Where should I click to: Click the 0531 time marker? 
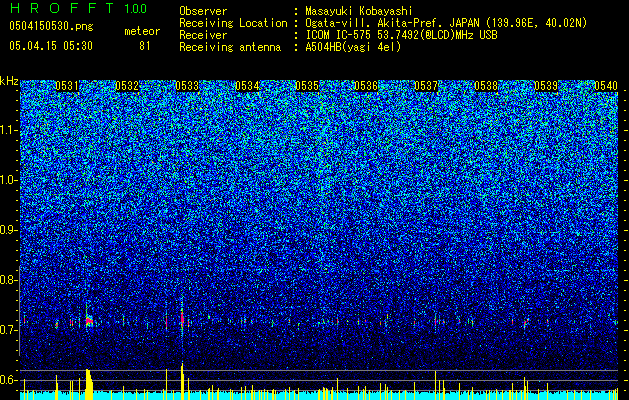pos(67,86)
